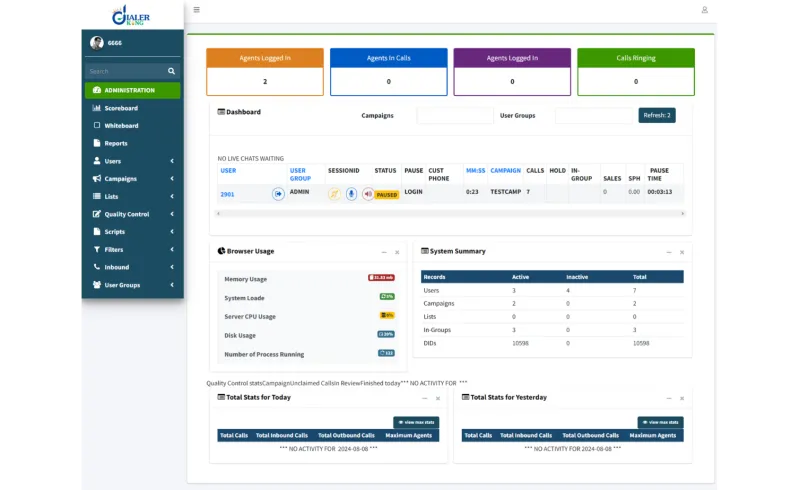This screenshot has height=490, width=800.
Task: Click the Dialer King logo
Action: (131, 16)
